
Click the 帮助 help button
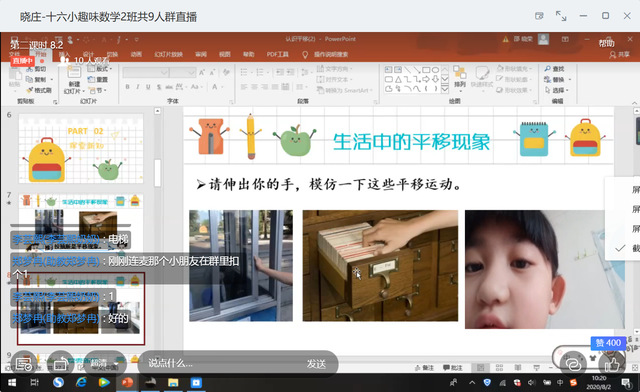tap(607, 43)
